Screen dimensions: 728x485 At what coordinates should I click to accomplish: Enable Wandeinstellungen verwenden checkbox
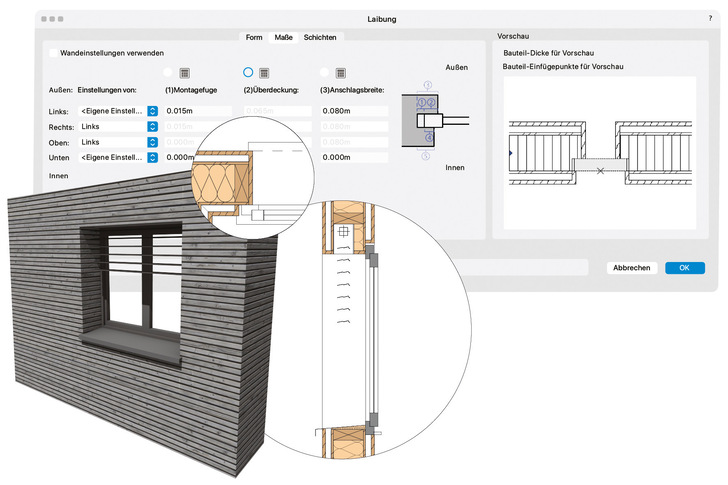tap(54, 52)
